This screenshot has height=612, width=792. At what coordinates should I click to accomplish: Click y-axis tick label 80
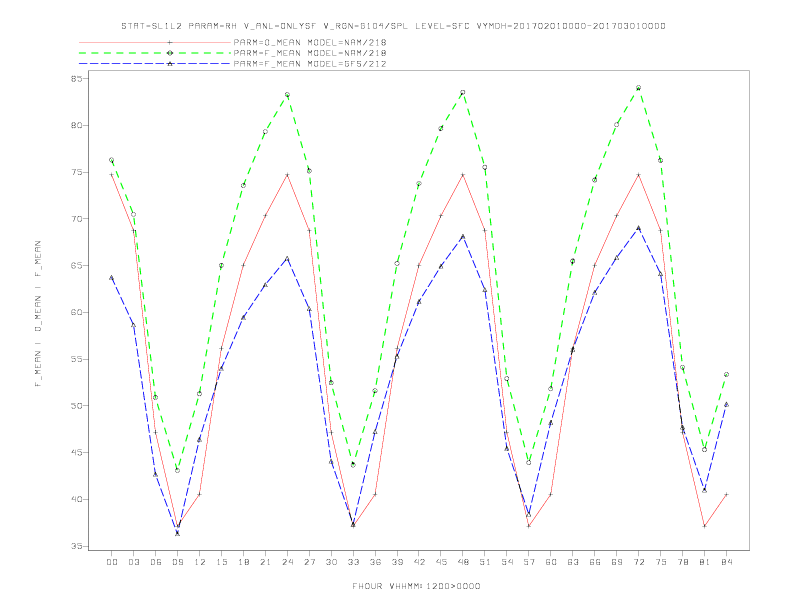coord(76,125)
